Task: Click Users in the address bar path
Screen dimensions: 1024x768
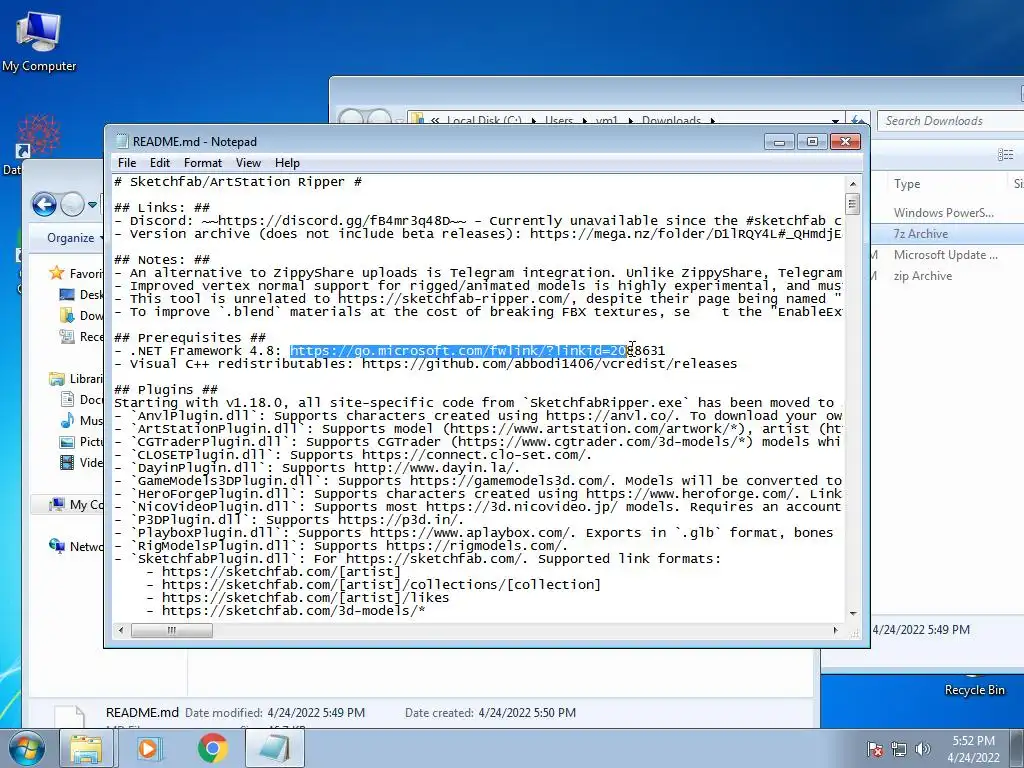Action: (x=558, y=121)
